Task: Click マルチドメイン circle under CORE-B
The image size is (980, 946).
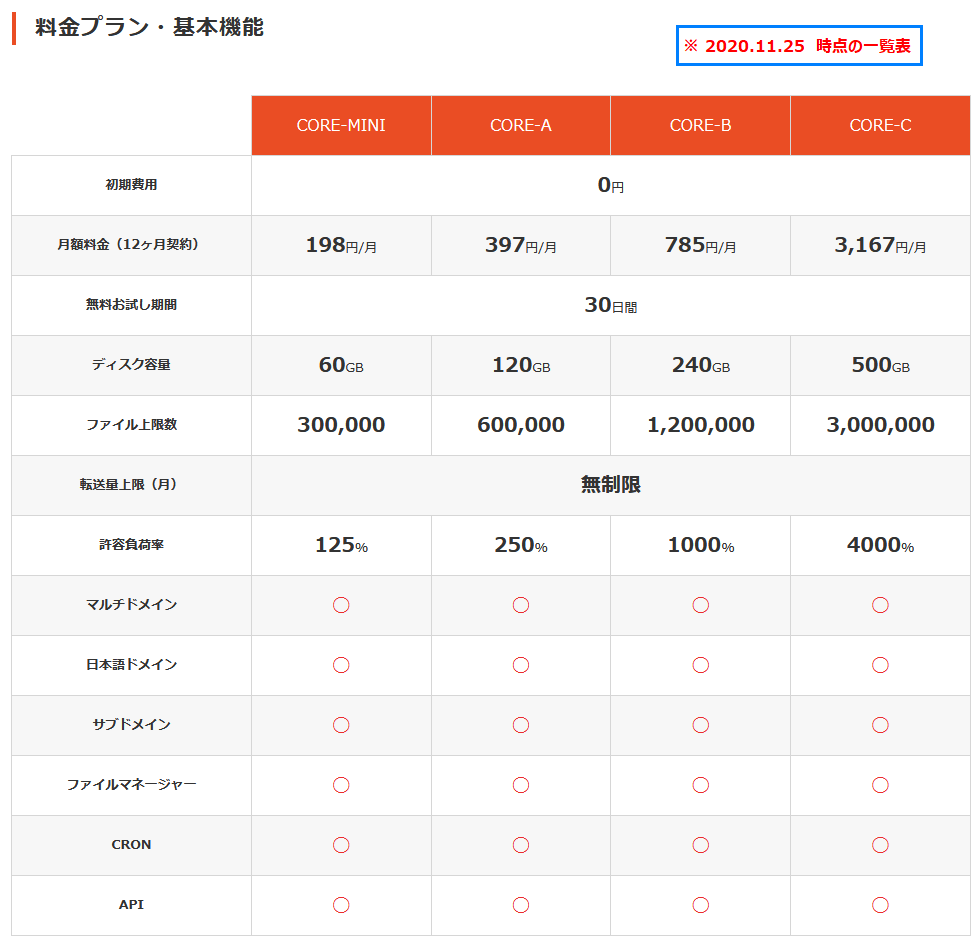Action: (701, 605)
